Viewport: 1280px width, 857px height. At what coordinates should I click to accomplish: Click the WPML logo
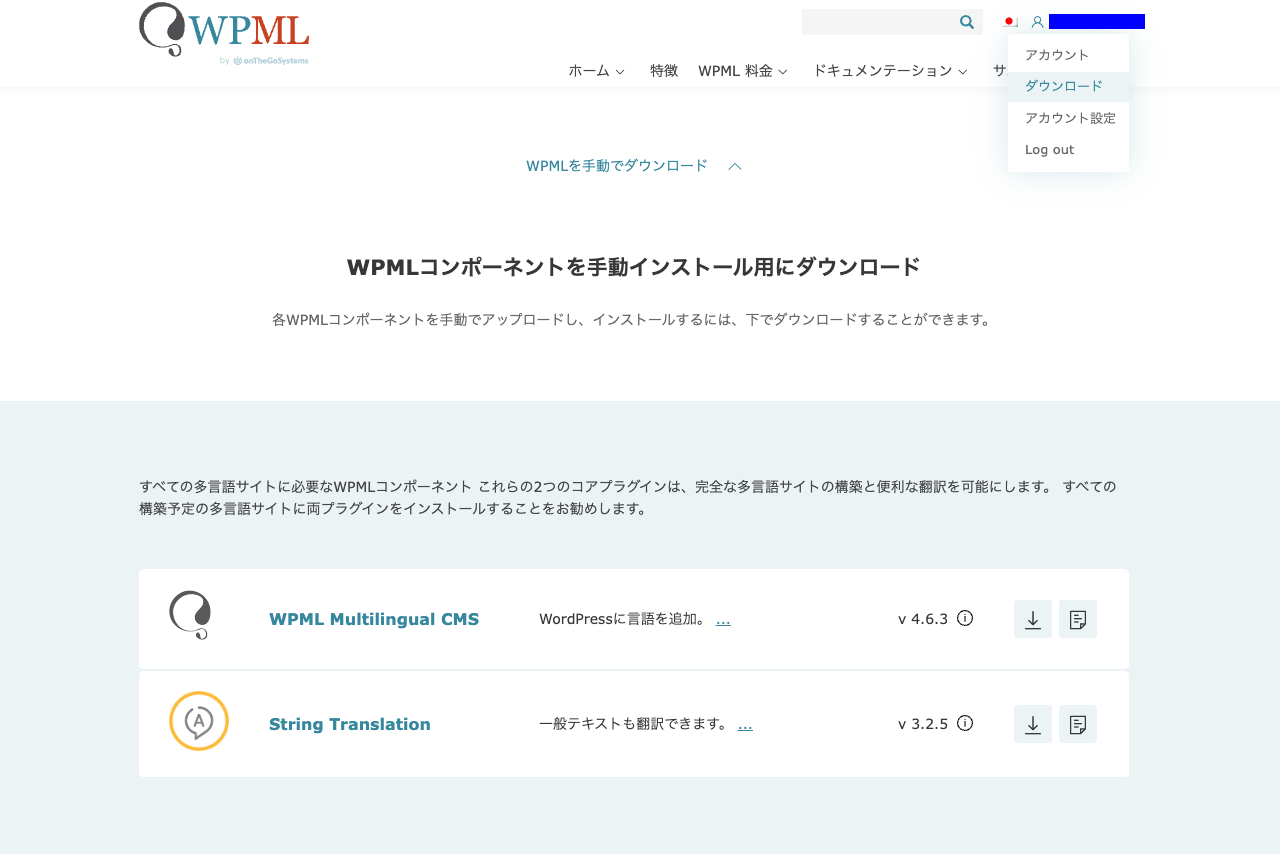pos(224,34)
